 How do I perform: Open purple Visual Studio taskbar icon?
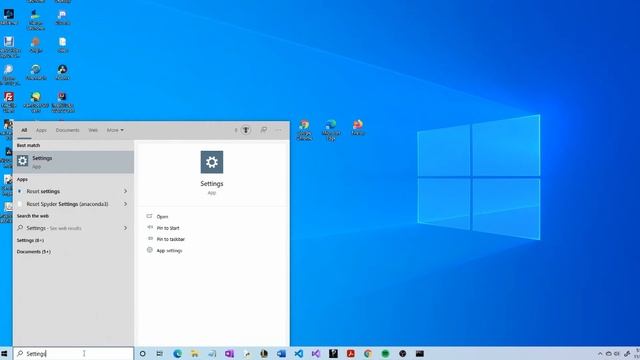click(x=316, y=353)
